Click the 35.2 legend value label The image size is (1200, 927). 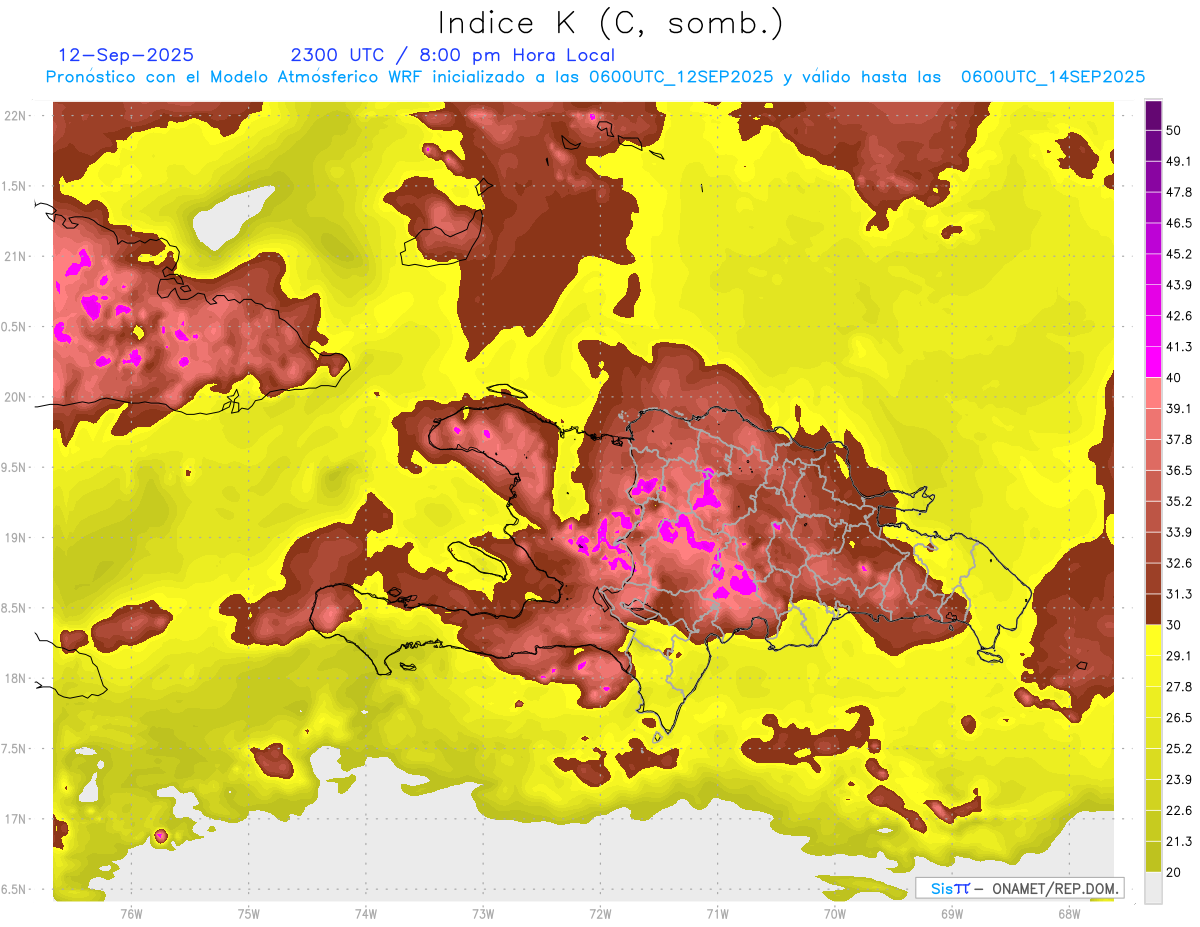pos(1180,501)
